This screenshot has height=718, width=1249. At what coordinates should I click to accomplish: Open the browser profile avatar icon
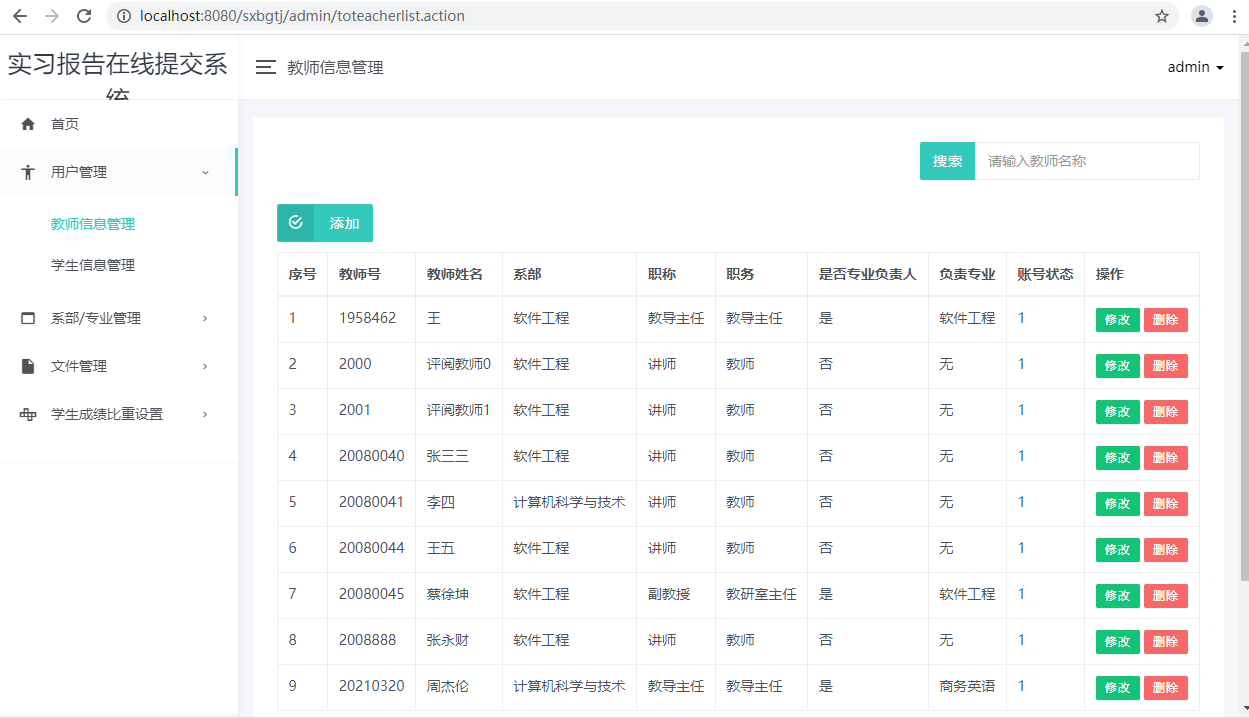pos(1201,16)
